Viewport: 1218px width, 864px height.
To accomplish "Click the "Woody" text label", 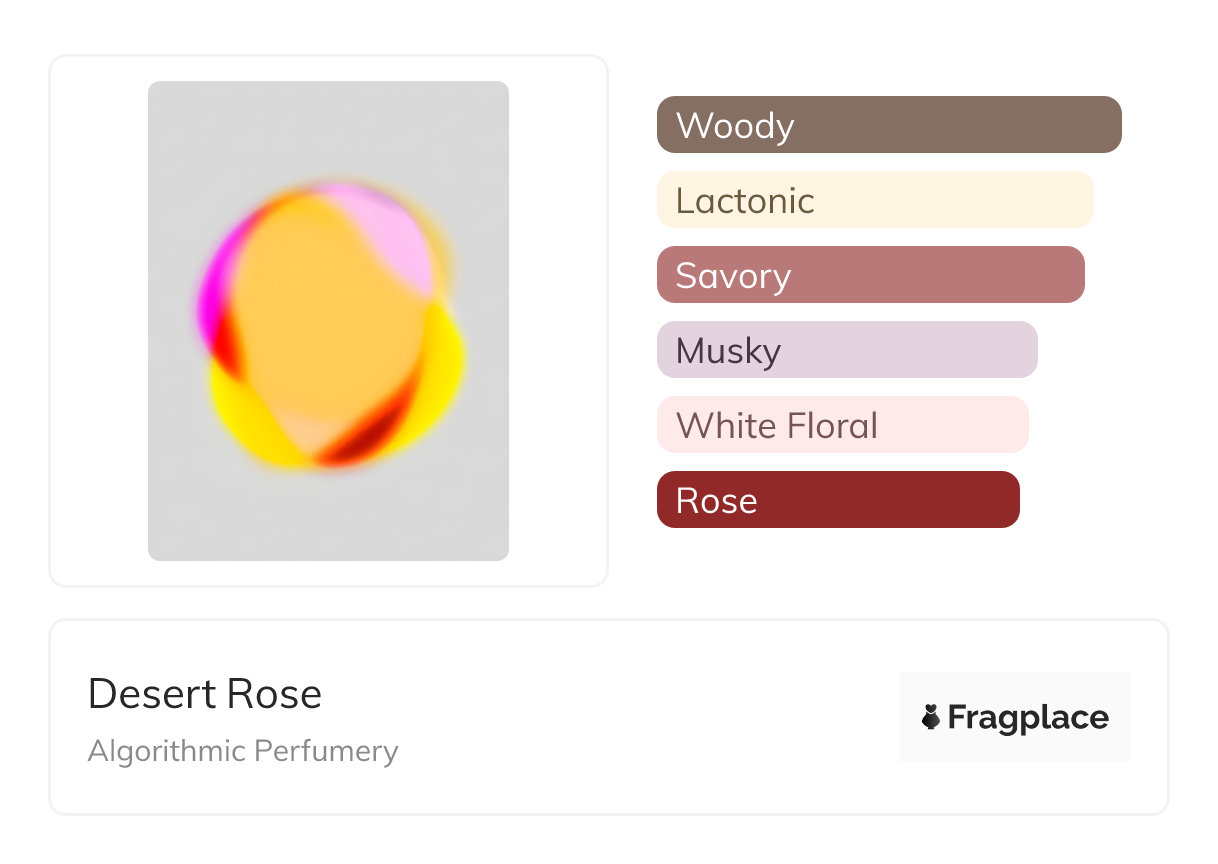I will pyautogui.click(x=735, y=126).
